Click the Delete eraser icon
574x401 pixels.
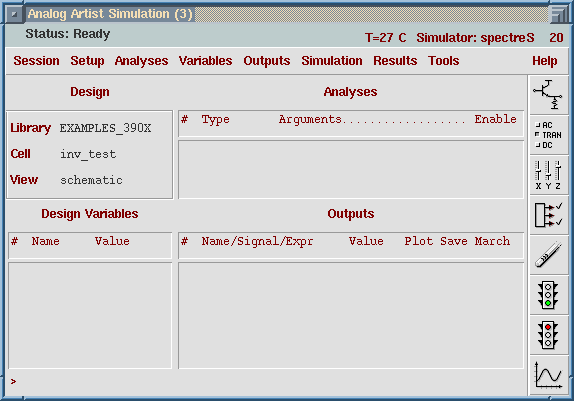(548, 255)
